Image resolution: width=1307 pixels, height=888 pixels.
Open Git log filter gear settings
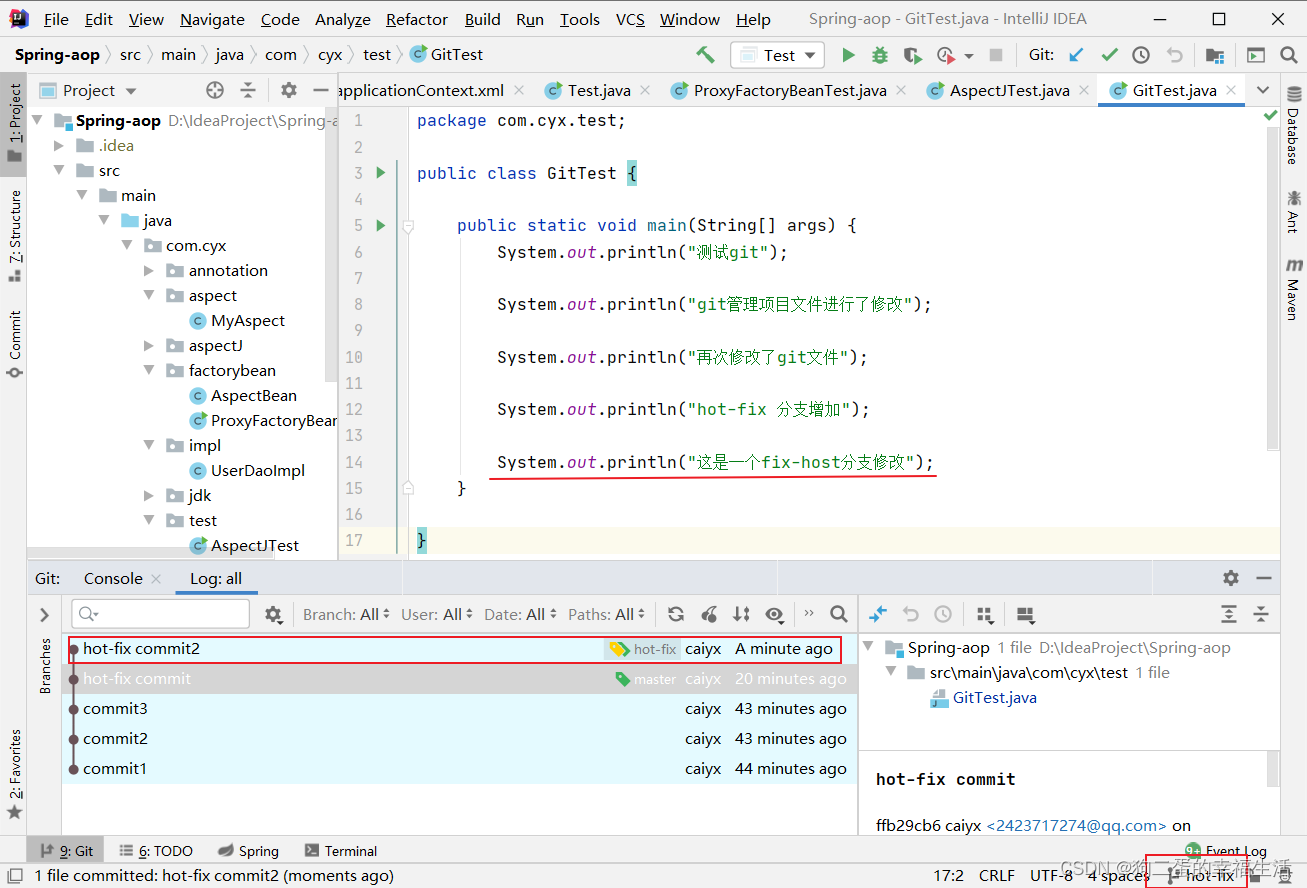tap(273, 614)
